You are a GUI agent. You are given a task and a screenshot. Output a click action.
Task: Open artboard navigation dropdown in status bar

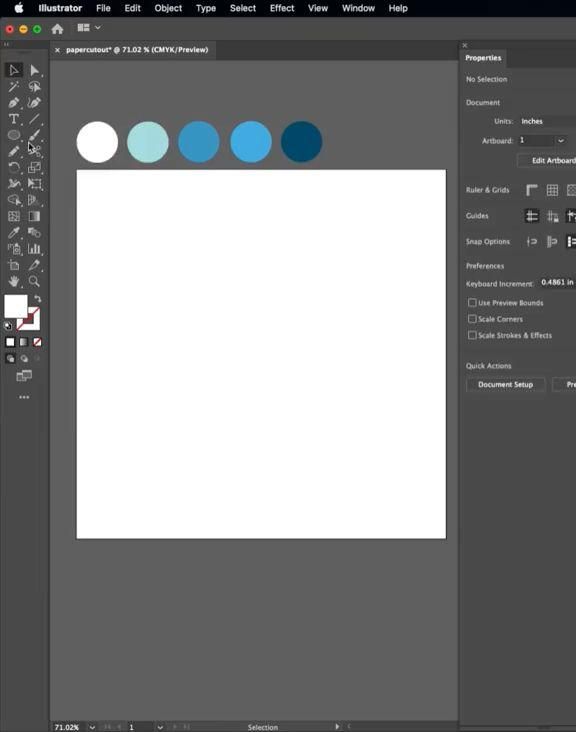point(160,727)
